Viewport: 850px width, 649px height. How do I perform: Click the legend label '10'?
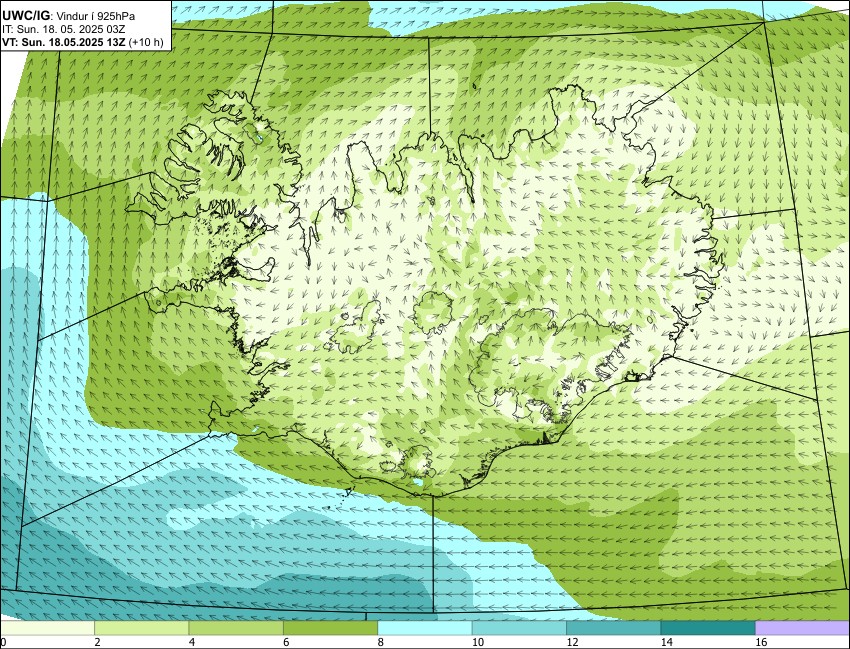pos(478,642)
